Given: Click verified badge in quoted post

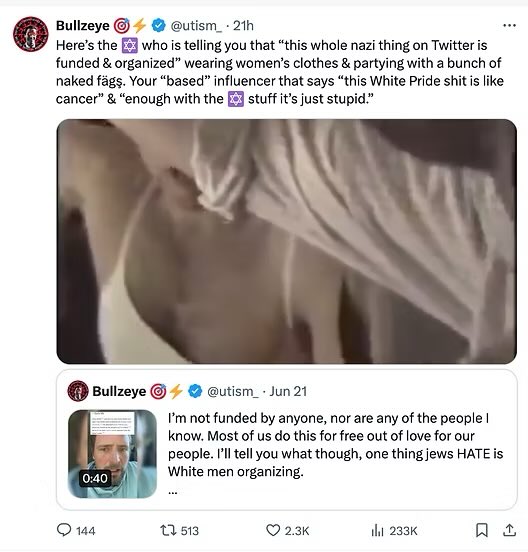Looking at the screenshot, I should pyautogui.click(x=195, y=391).
